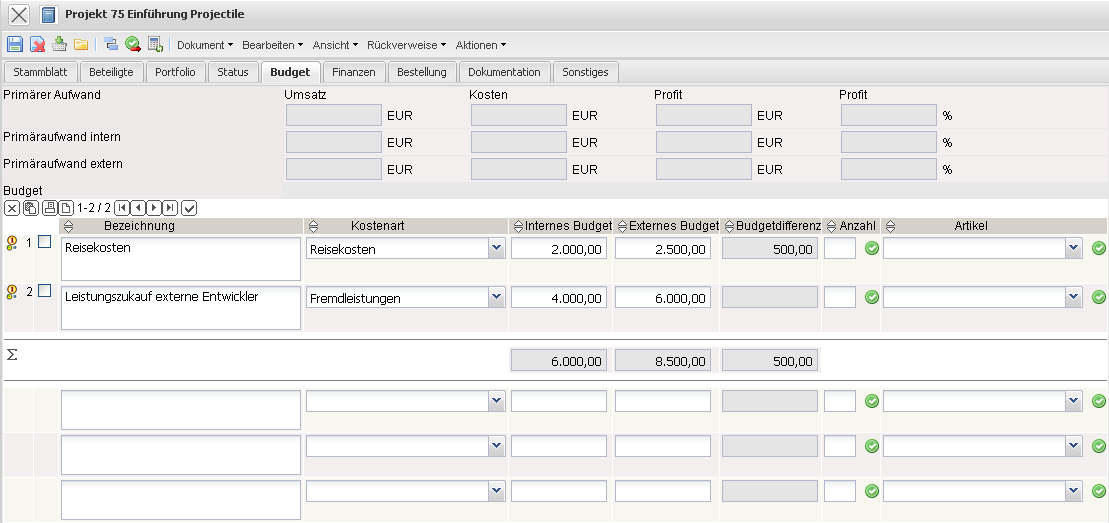The image size is (1109, 523).
Task: Click the warning icon beside budget row 1
Action: (x=12, y=242)
